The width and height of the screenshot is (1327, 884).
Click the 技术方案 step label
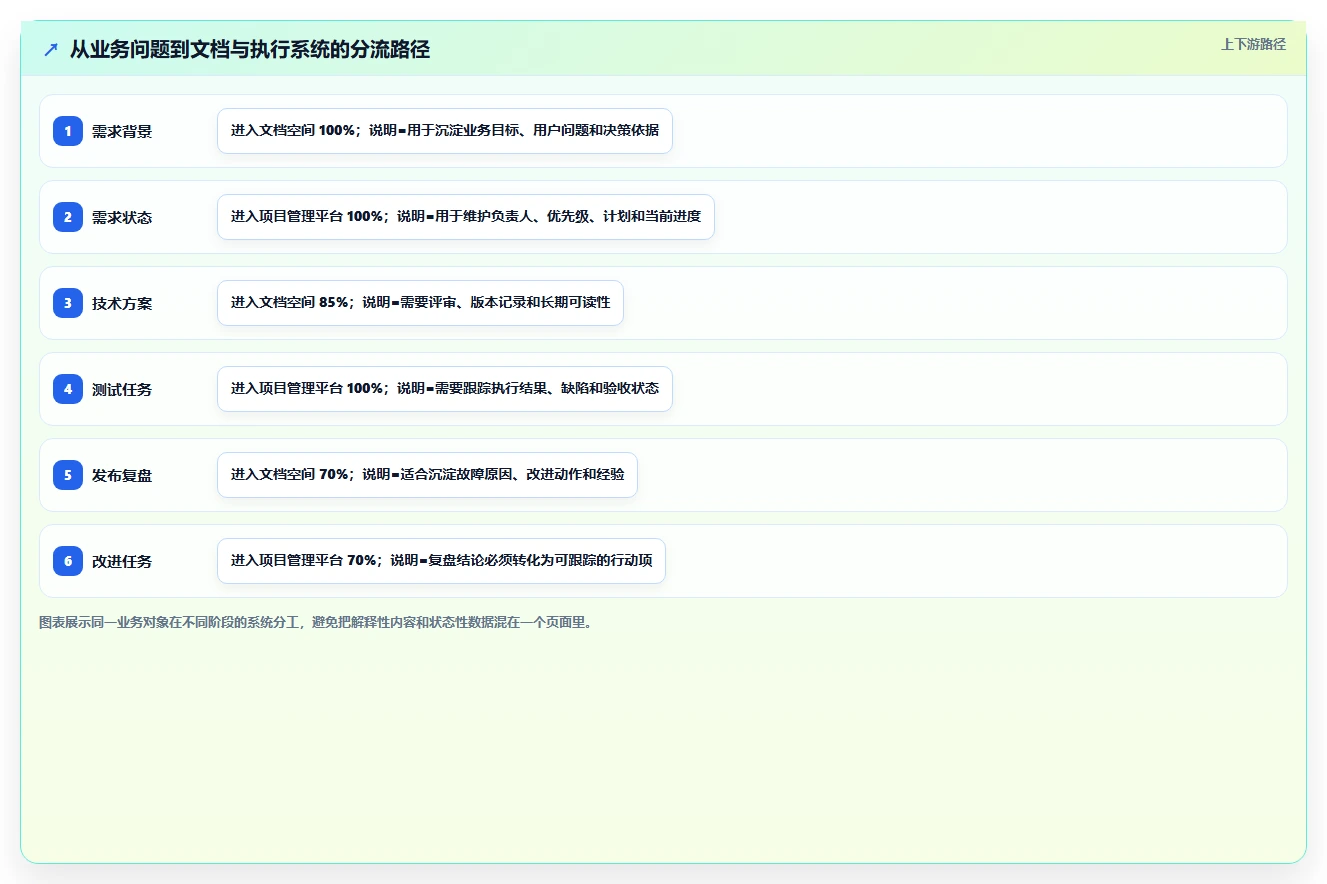(122, 303)
